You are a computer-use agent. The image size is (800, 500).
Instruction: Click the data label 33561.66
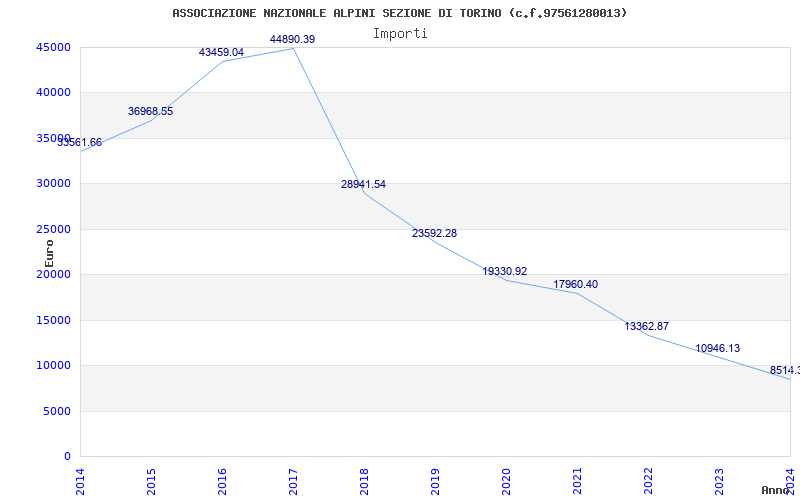click(80, 142)
